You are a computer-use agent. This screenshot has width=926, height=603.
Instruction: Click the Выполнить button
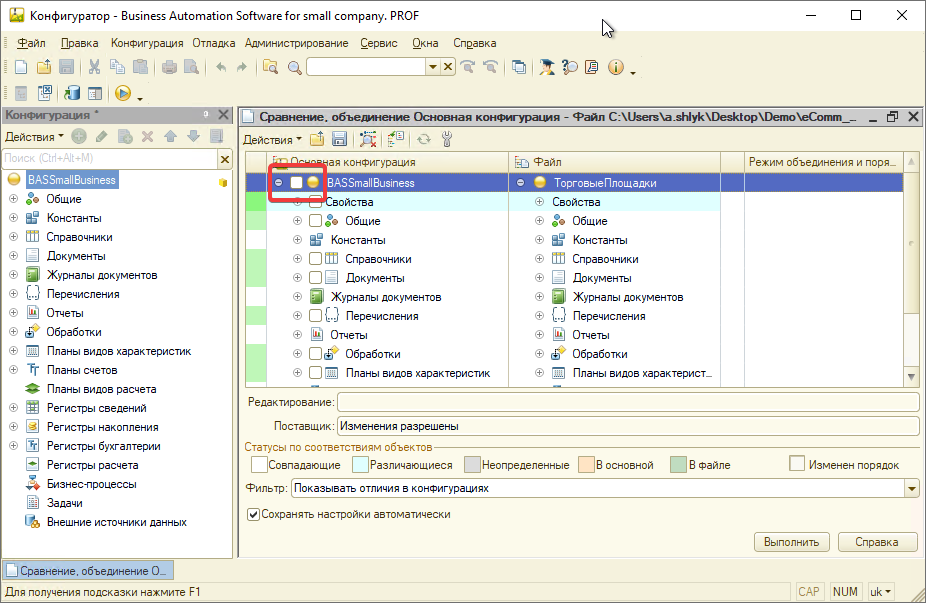(x=791, y=542)
